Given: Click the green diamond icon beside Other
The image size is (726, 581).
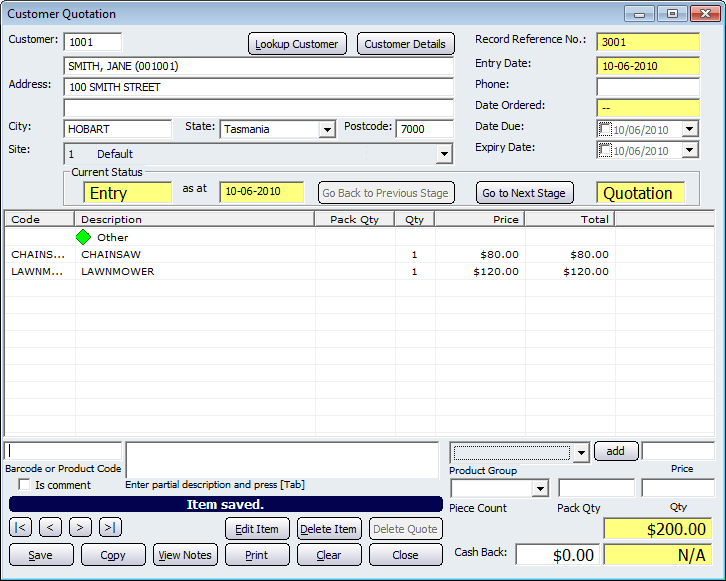Looking at the screenshot, I should [83, 237].
